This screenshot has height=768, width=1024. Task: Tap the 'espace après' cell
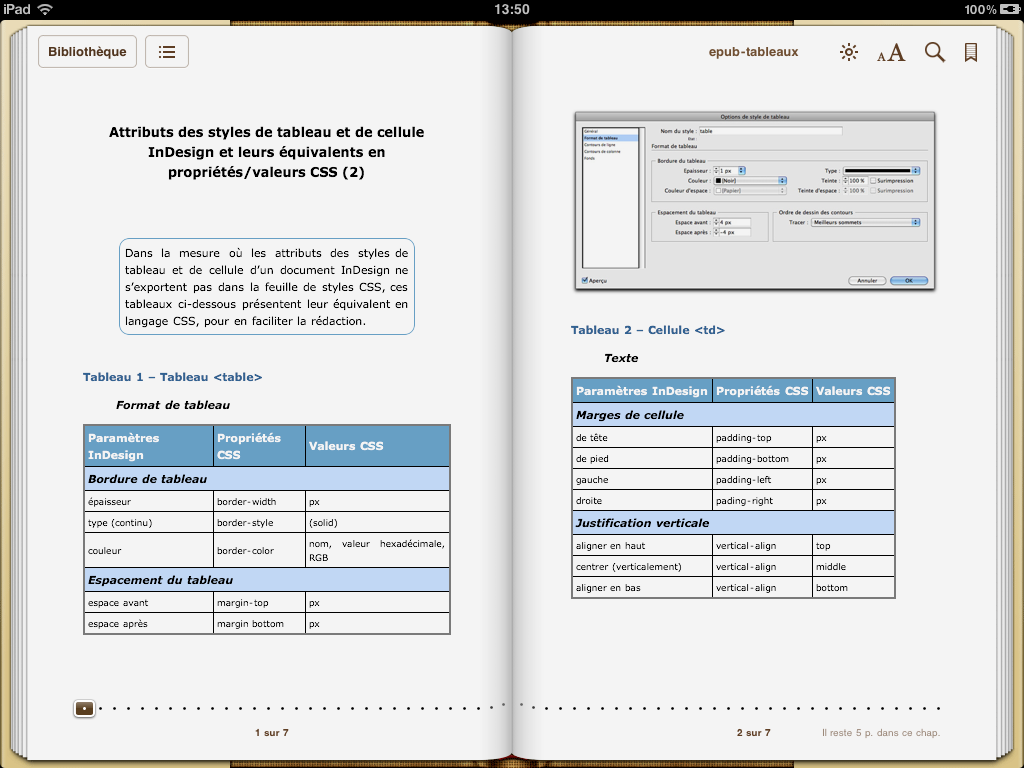point(149,624)
